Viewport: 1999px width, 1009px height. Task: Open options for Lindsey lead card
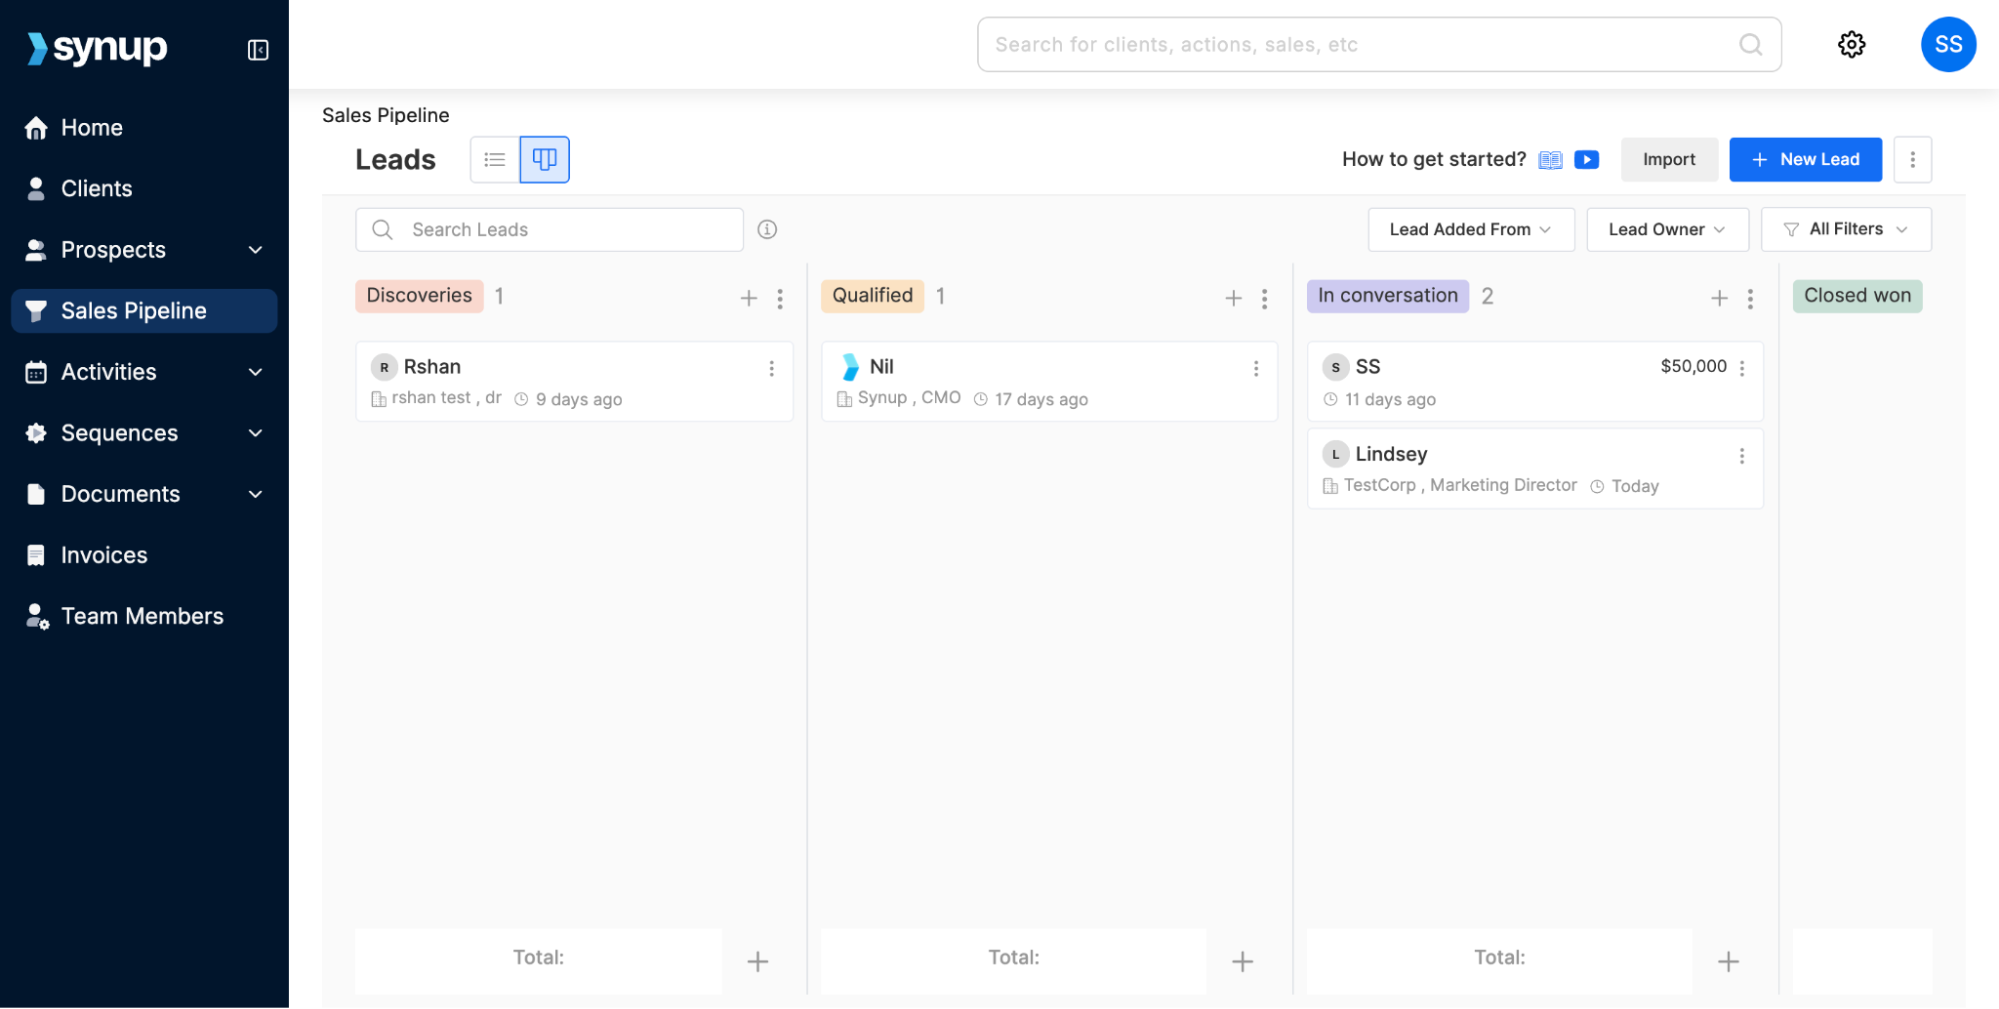[x=1742, y=455]
